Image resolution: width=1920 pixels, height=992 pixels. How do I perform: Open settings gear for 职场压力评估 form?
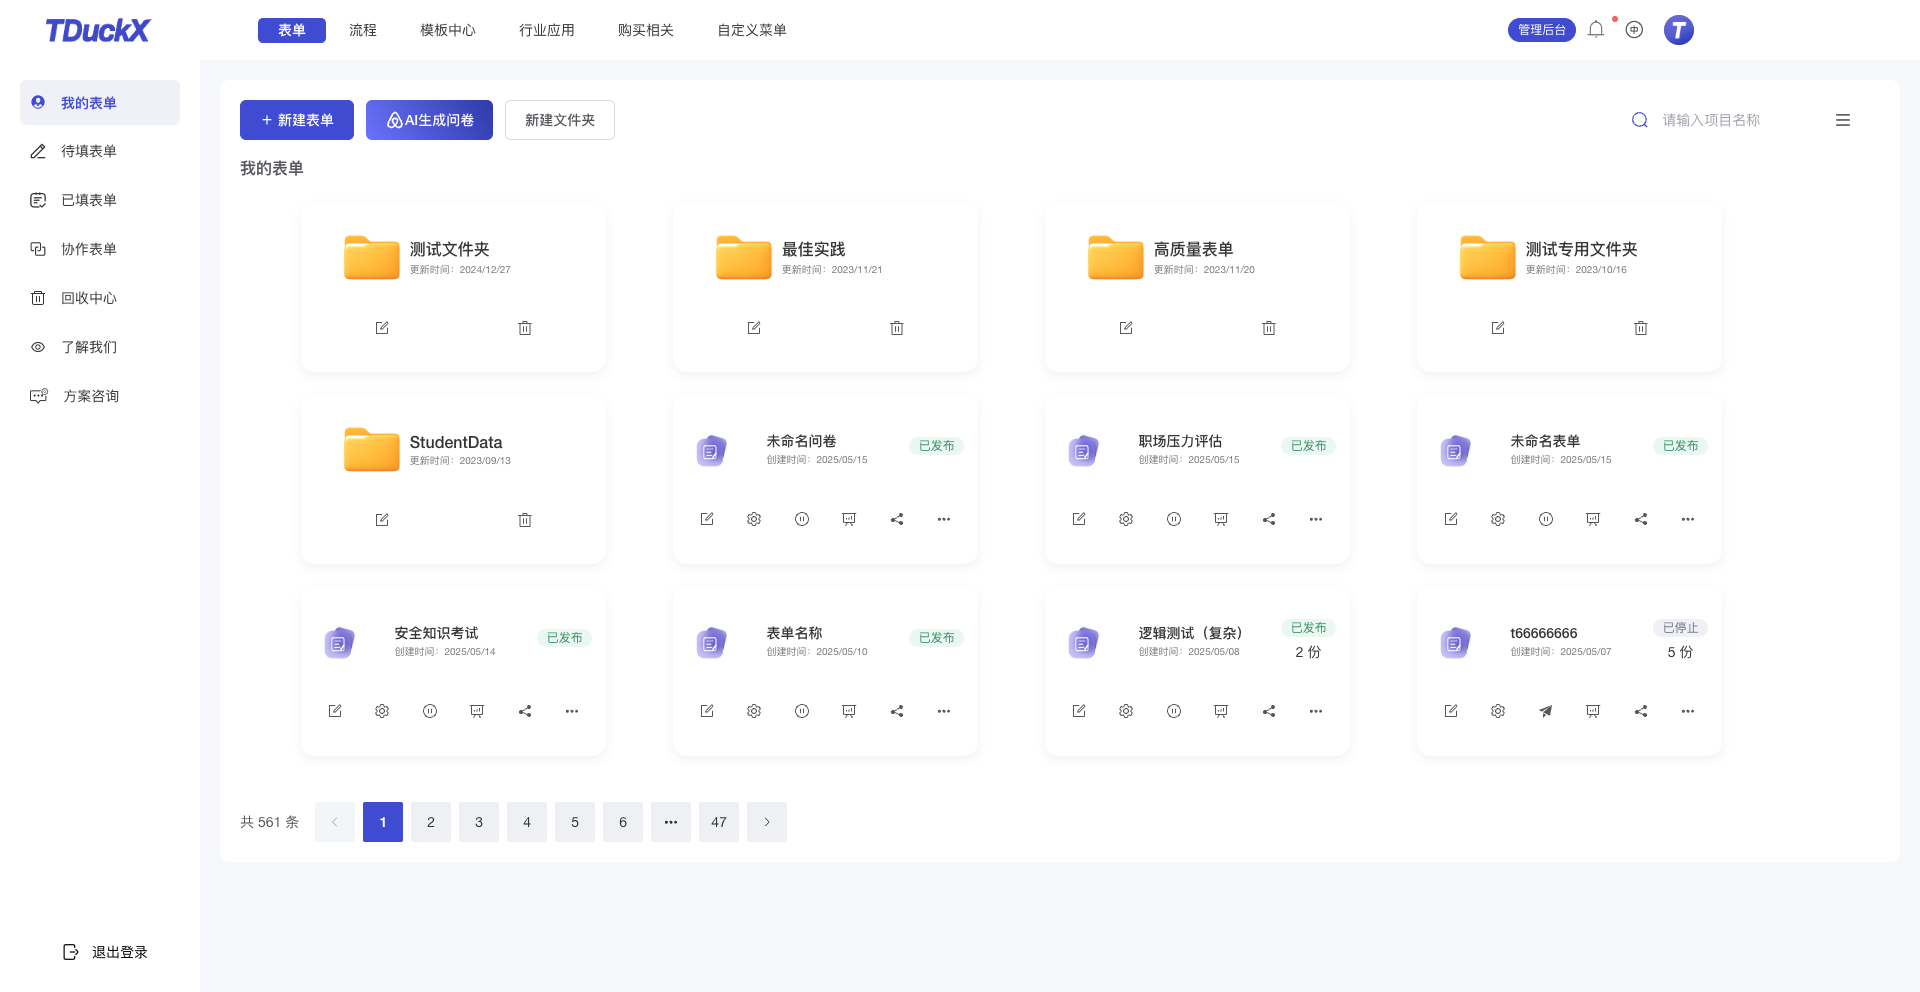pyautogui.click(x=1126, y=519)
